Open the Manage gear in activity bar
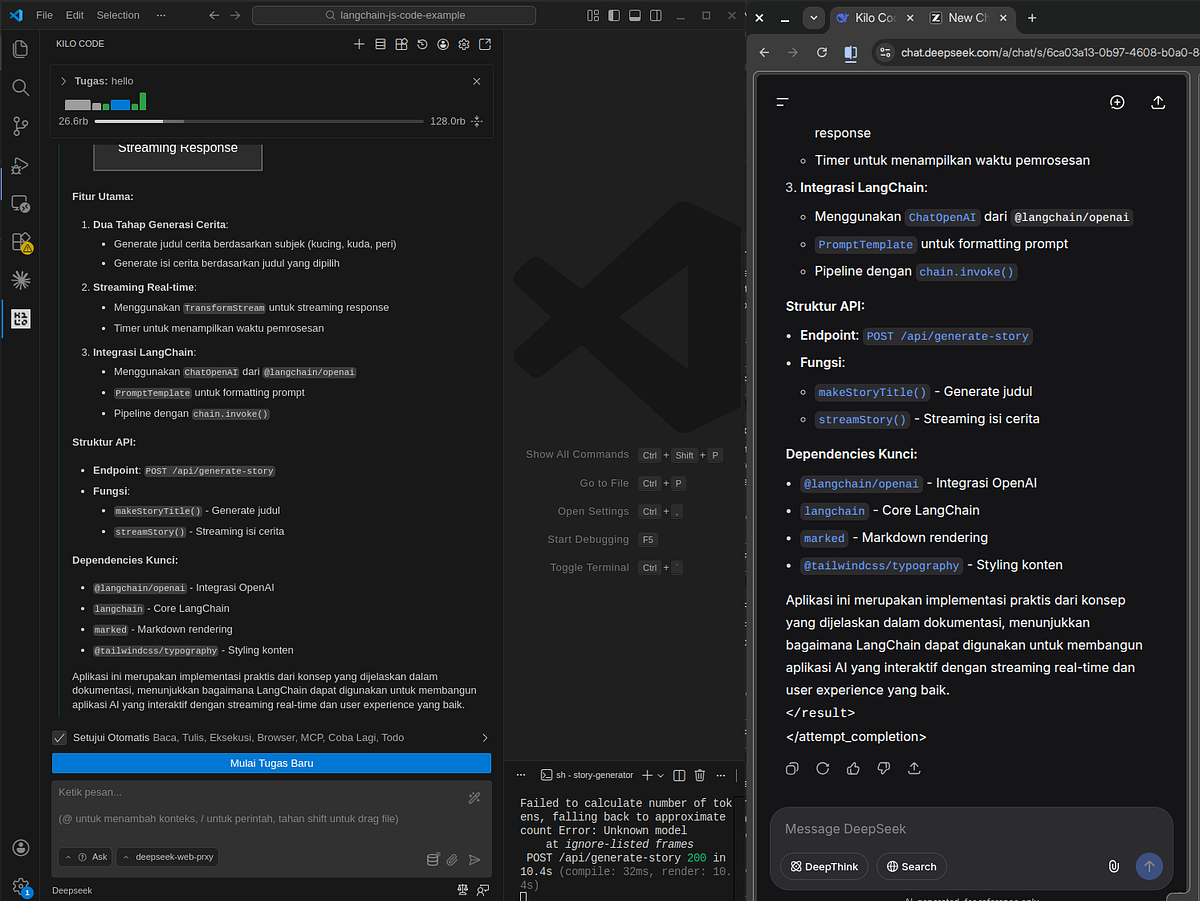Image resolution: width=1200 pixels, height=901 pixels. coord(20,886)
